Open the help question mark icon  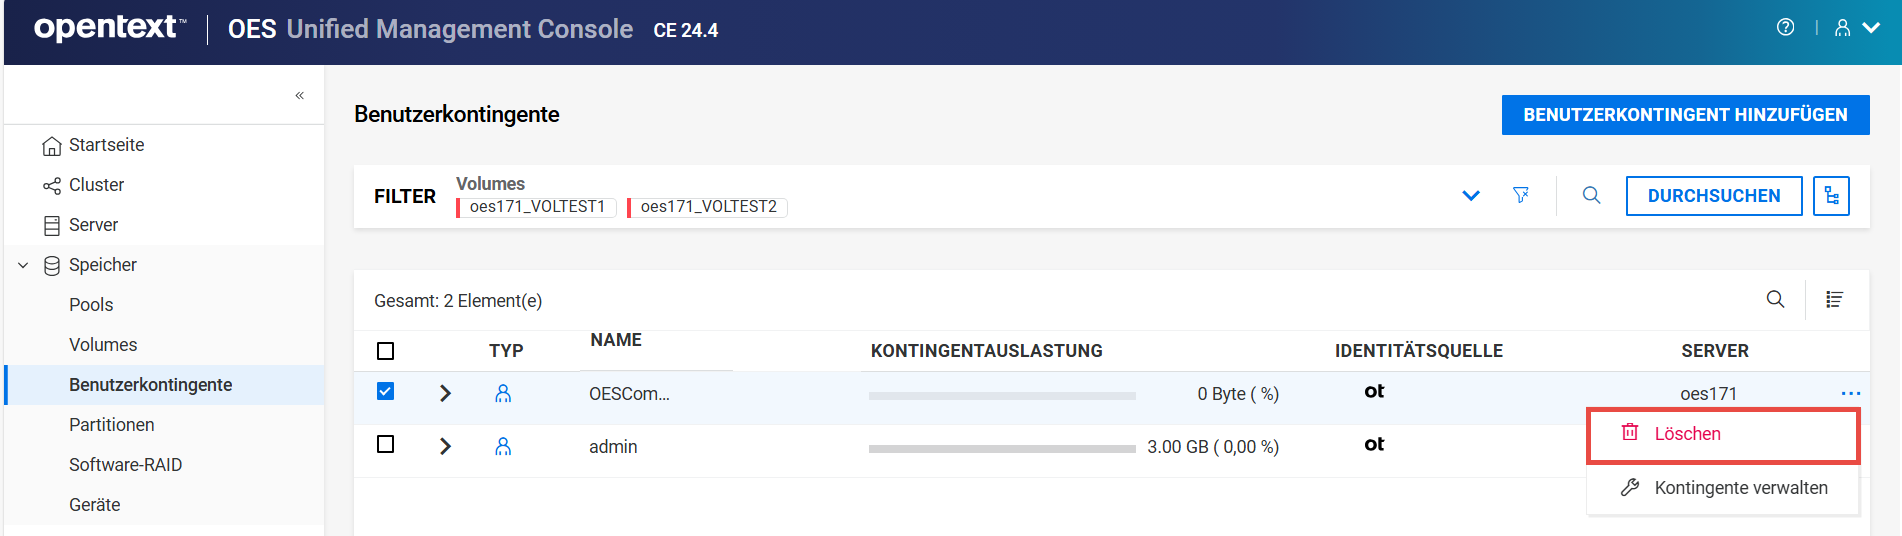1785,28
